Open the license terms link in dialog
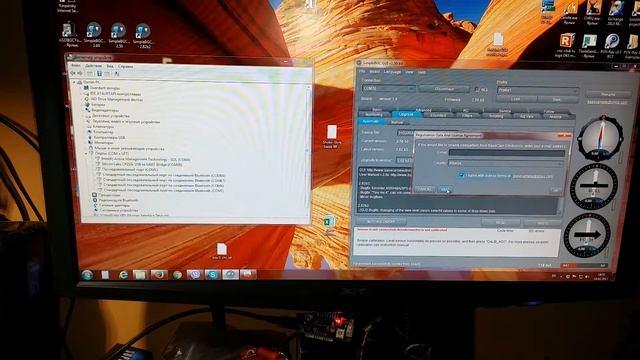This screenshot has height=360, width=640. 533,176
